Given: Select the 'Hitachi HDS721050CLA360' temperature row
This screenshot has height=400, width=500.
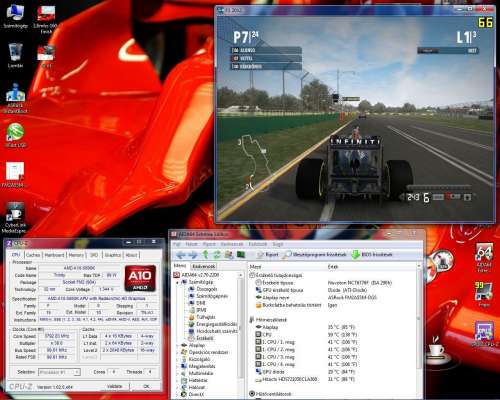Looking at the screenshot, I should click(x=333, y=379).
